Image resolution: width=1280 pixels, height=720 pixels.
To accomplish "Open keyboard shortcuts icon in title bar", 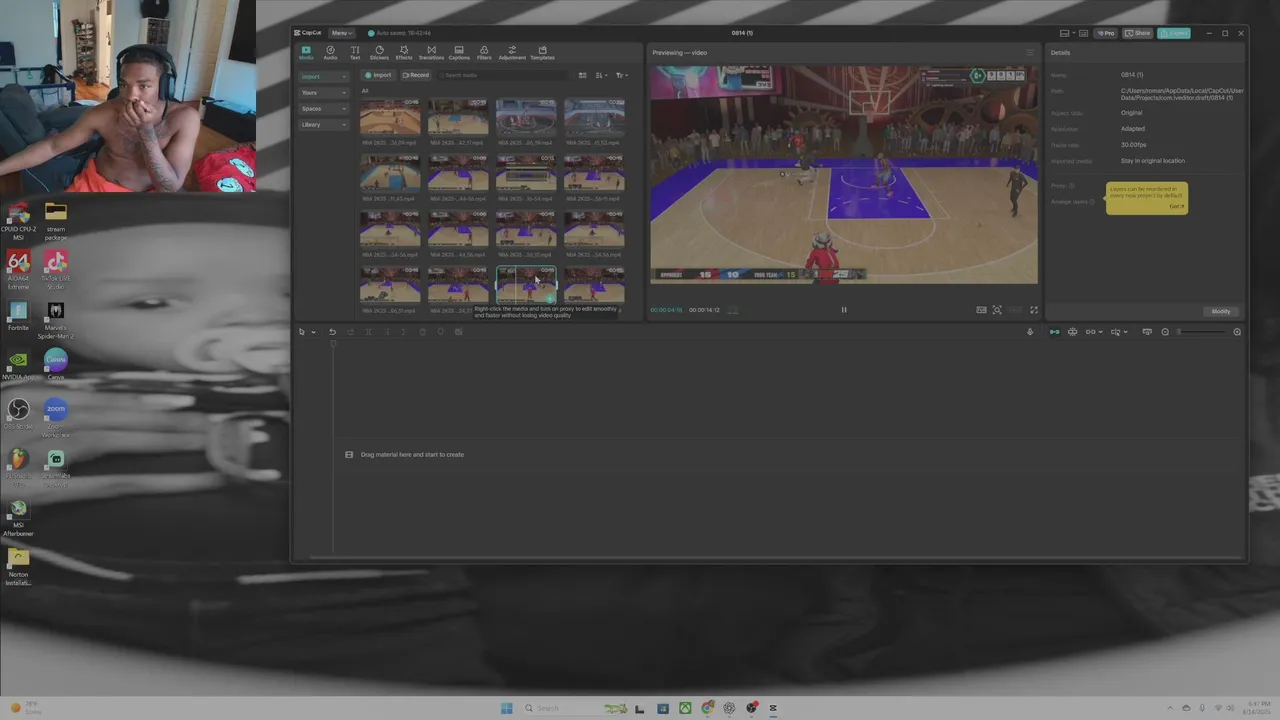I will click(1083, 33).
